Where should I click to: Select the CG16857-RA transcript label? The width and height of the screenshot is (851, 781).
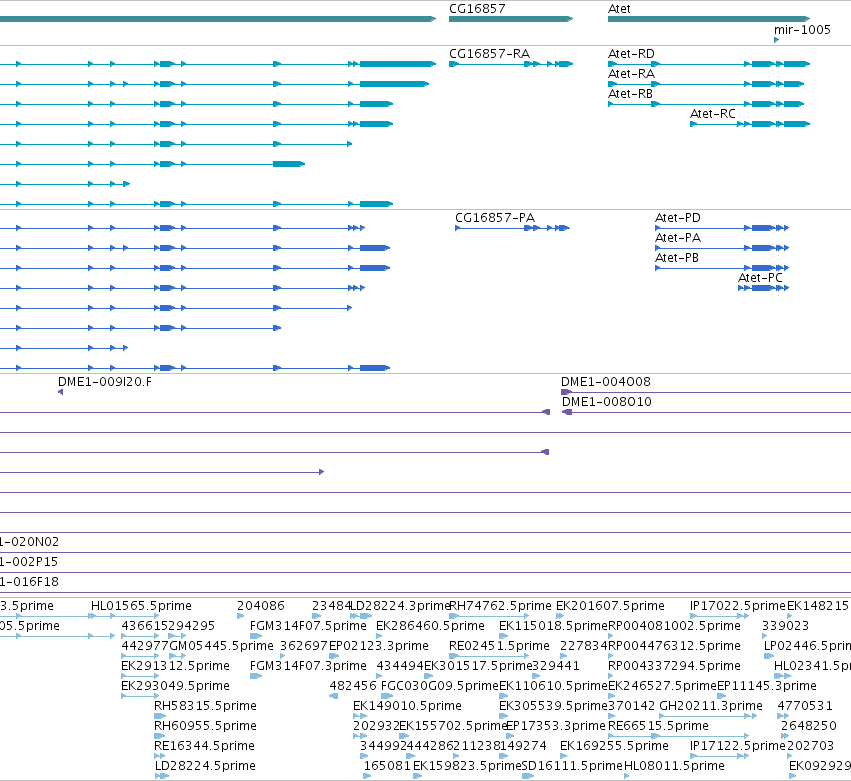490,54
